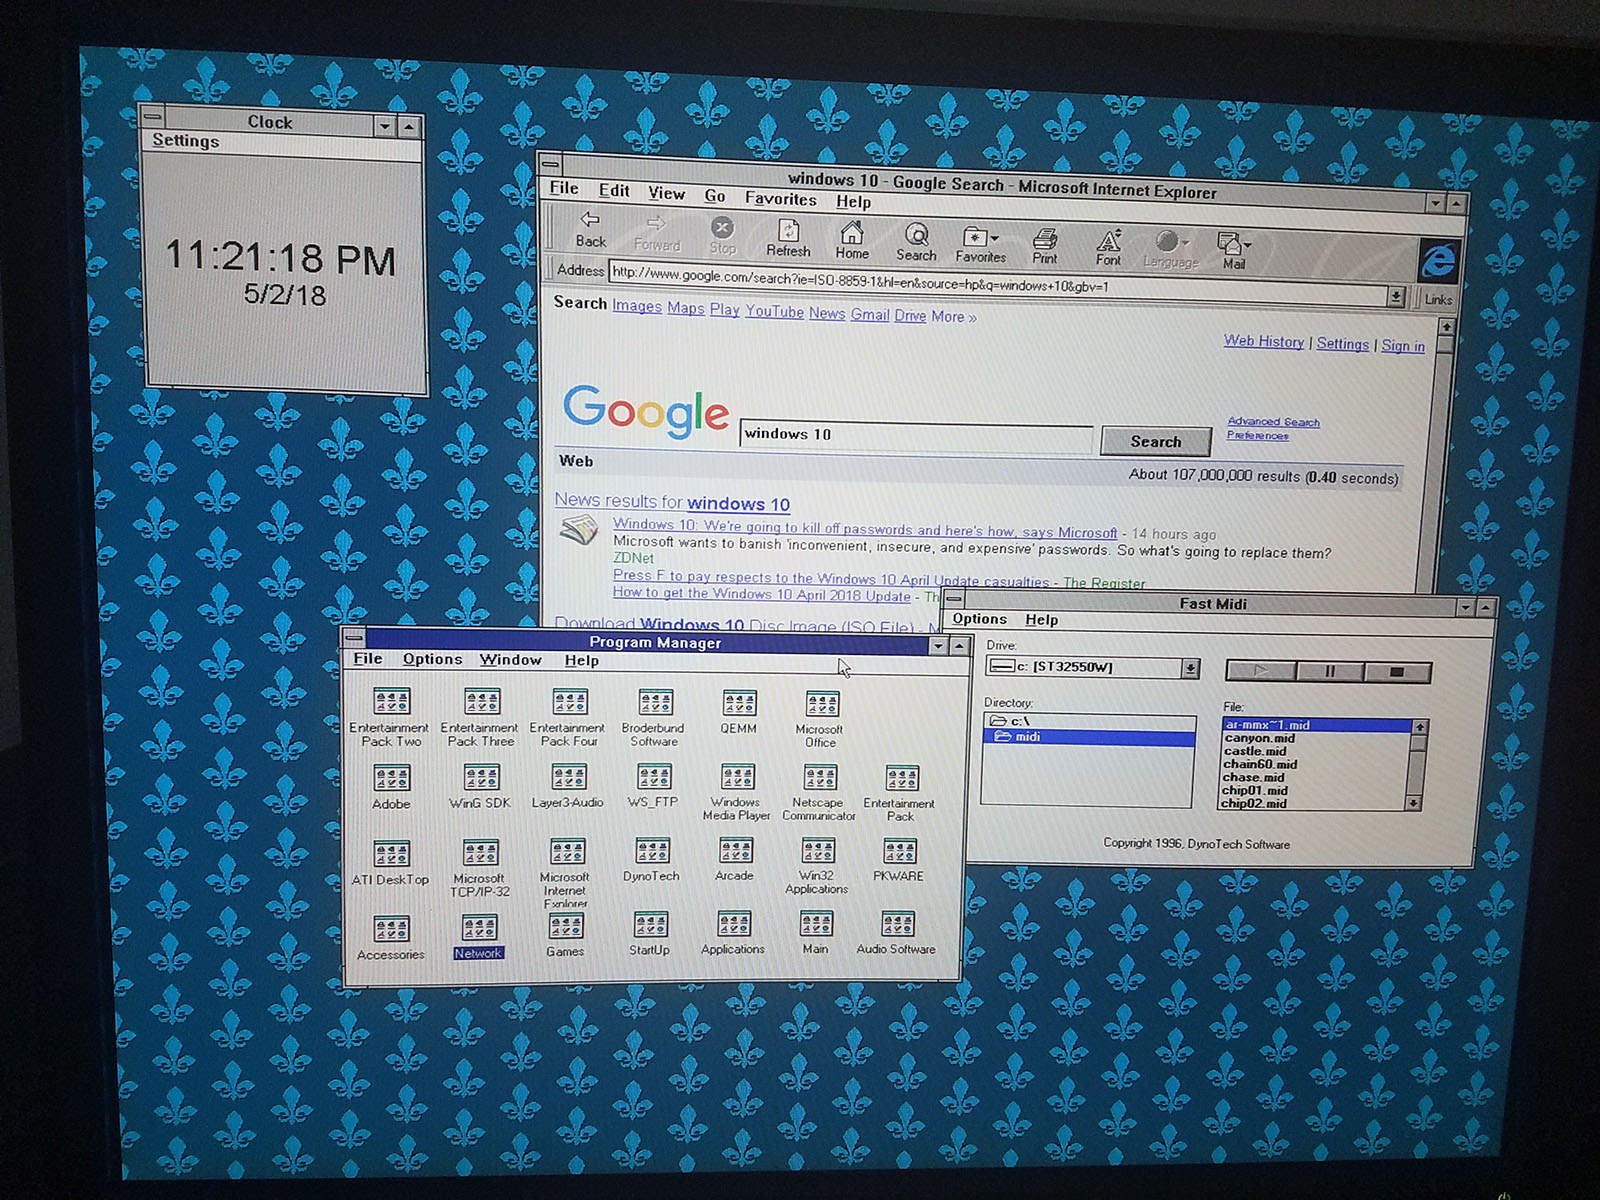The width and height of the screenshot is (1600, 1200).
Task: Click the Links bar in Internet Explorer
Action: pyautogui.click(x=1438, y=300)
